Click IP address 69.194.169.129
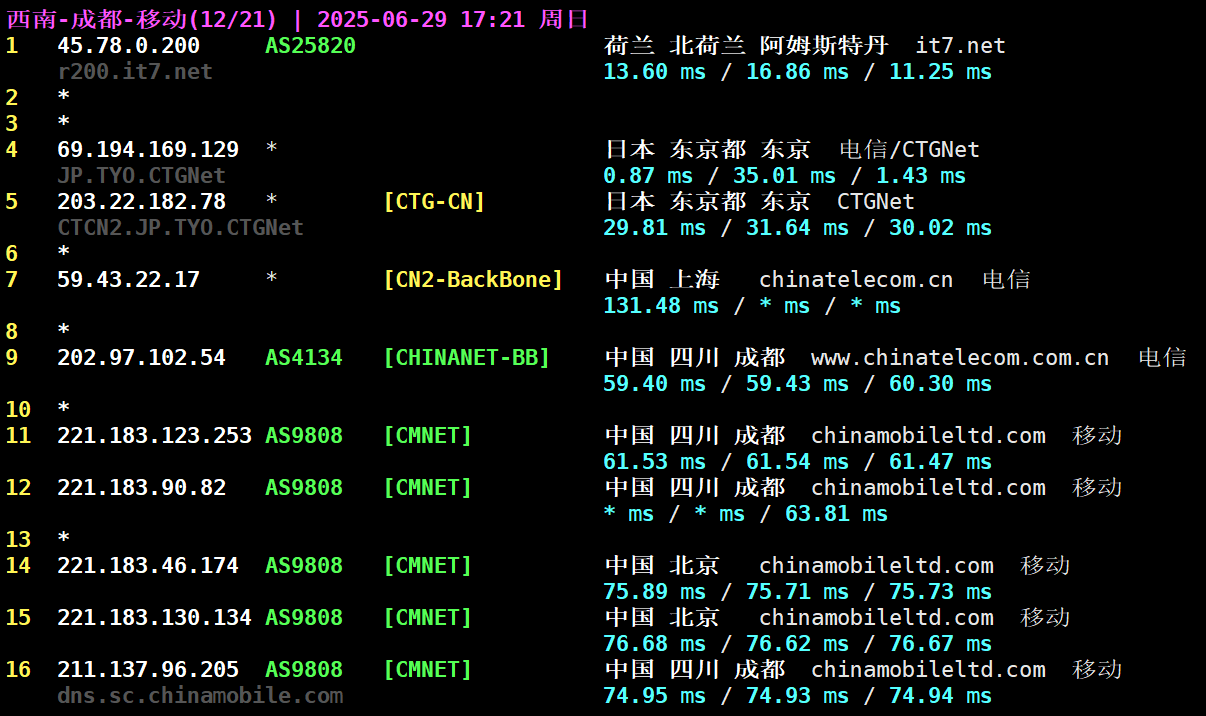Screen dimensions: 1206x716 (x=148, y=150)
